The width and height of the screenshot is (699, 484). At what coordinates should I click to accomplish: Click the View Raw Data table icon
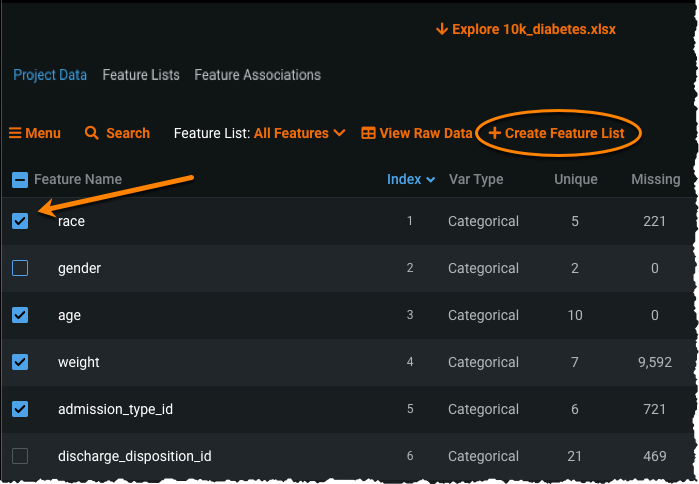tap(368, 133)
